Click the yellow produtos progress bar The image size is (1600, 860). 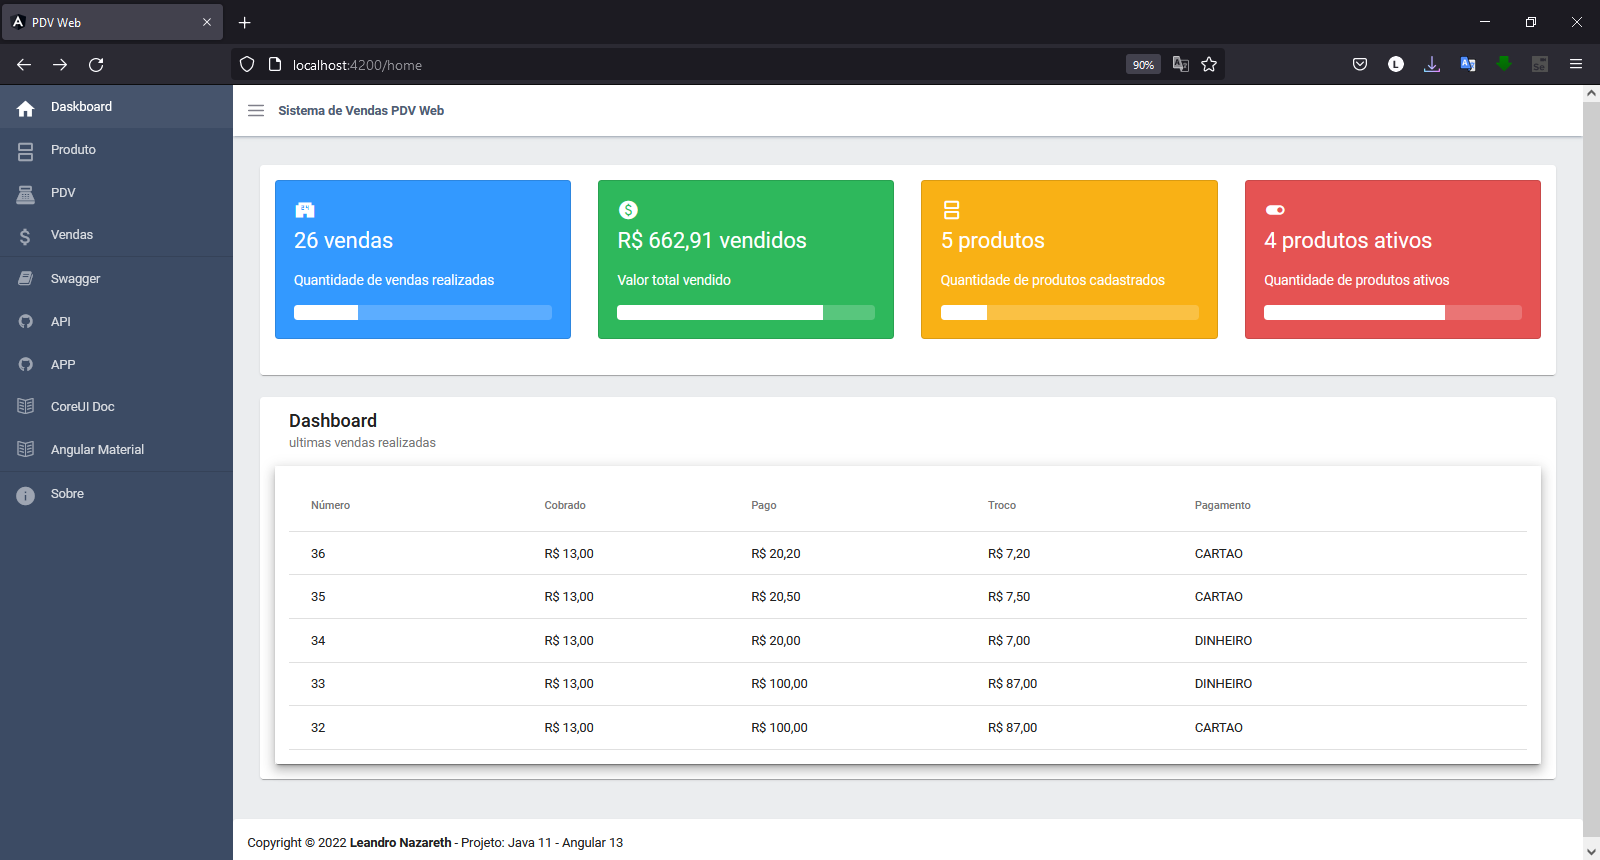point(1069,313)
